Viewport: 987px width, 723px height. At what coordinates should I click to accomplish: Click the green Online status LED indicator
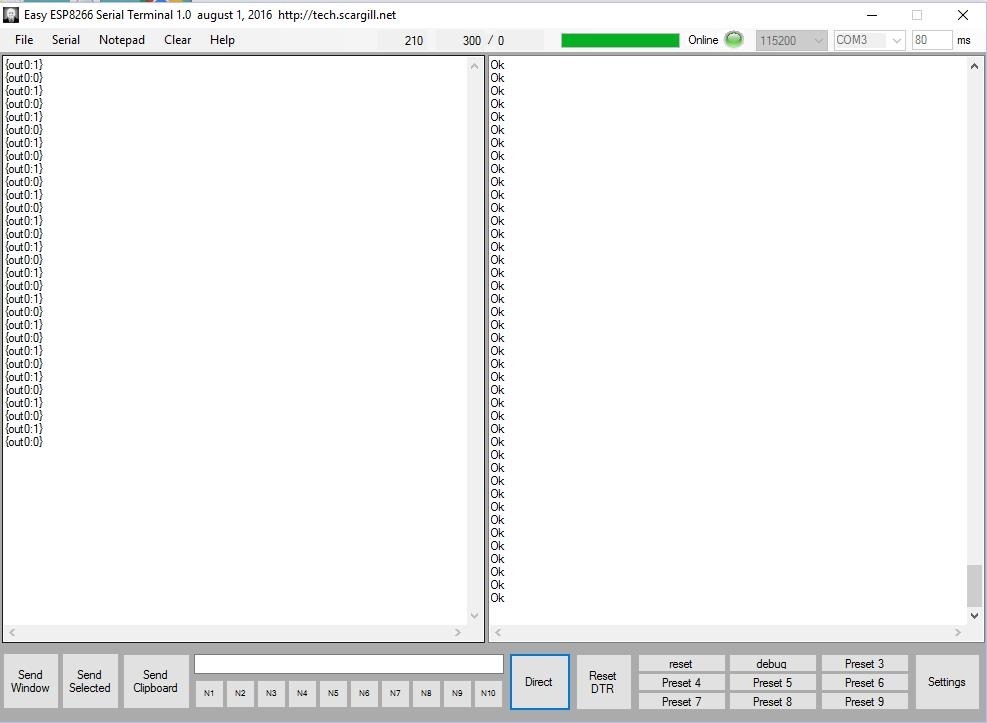tap(734, 40)
